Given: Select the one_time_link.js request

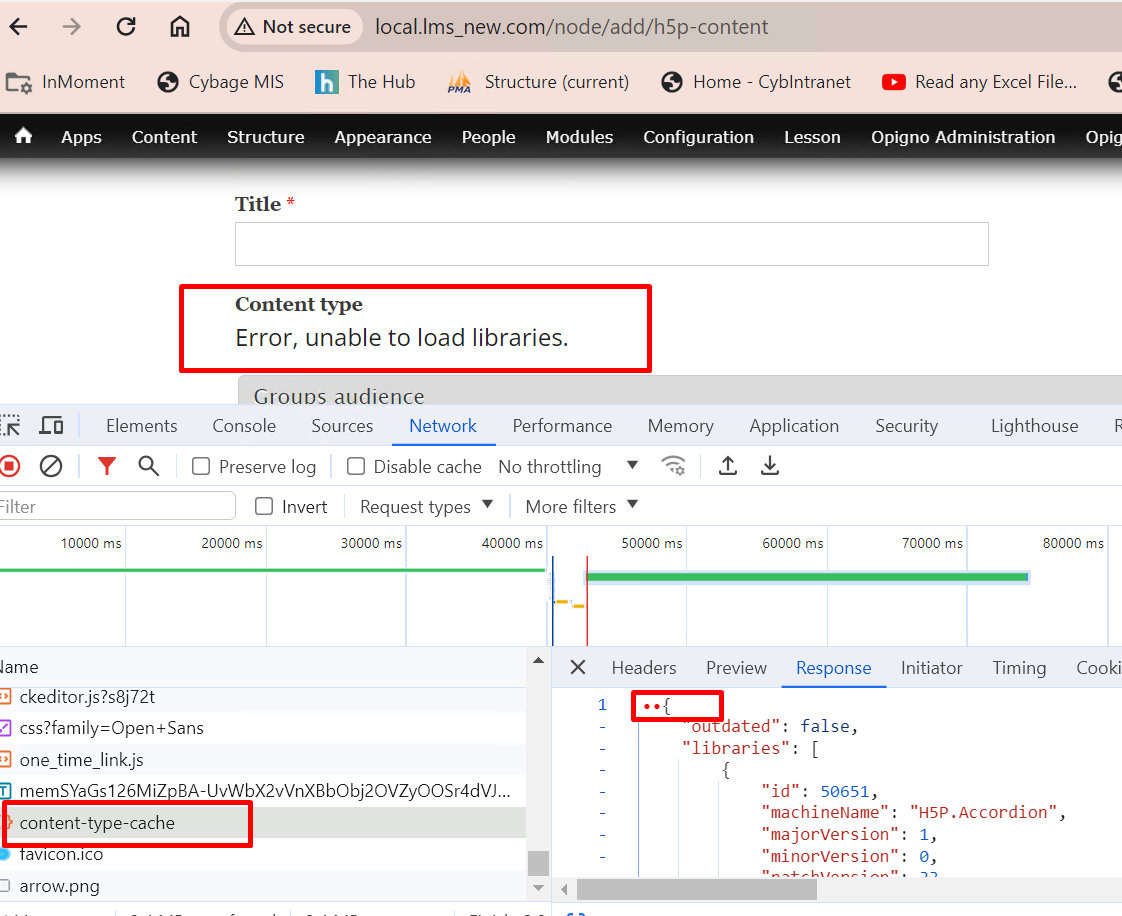Looking at the screenshot, I should click(263, 760).
